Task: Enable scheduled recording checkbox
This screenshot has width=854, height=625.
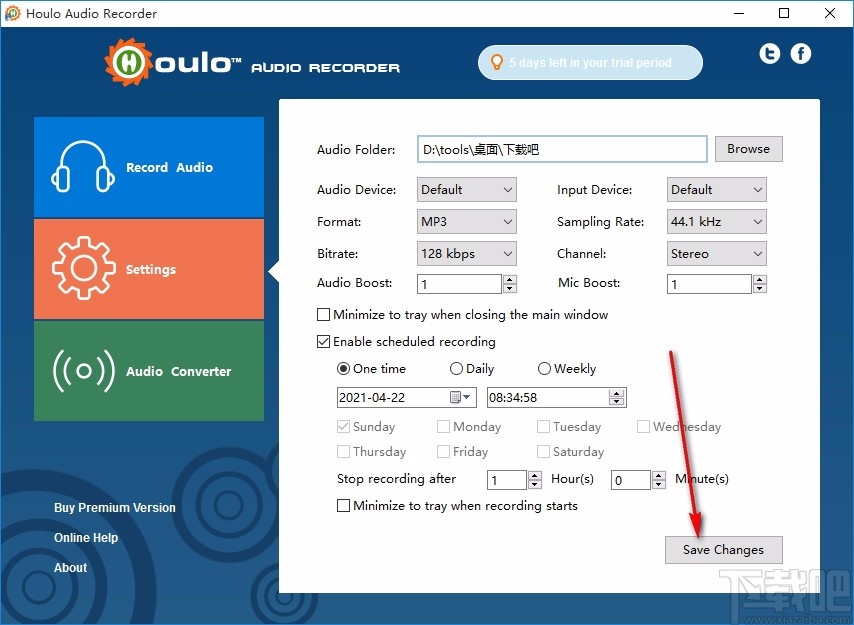Action: (324, 341)
